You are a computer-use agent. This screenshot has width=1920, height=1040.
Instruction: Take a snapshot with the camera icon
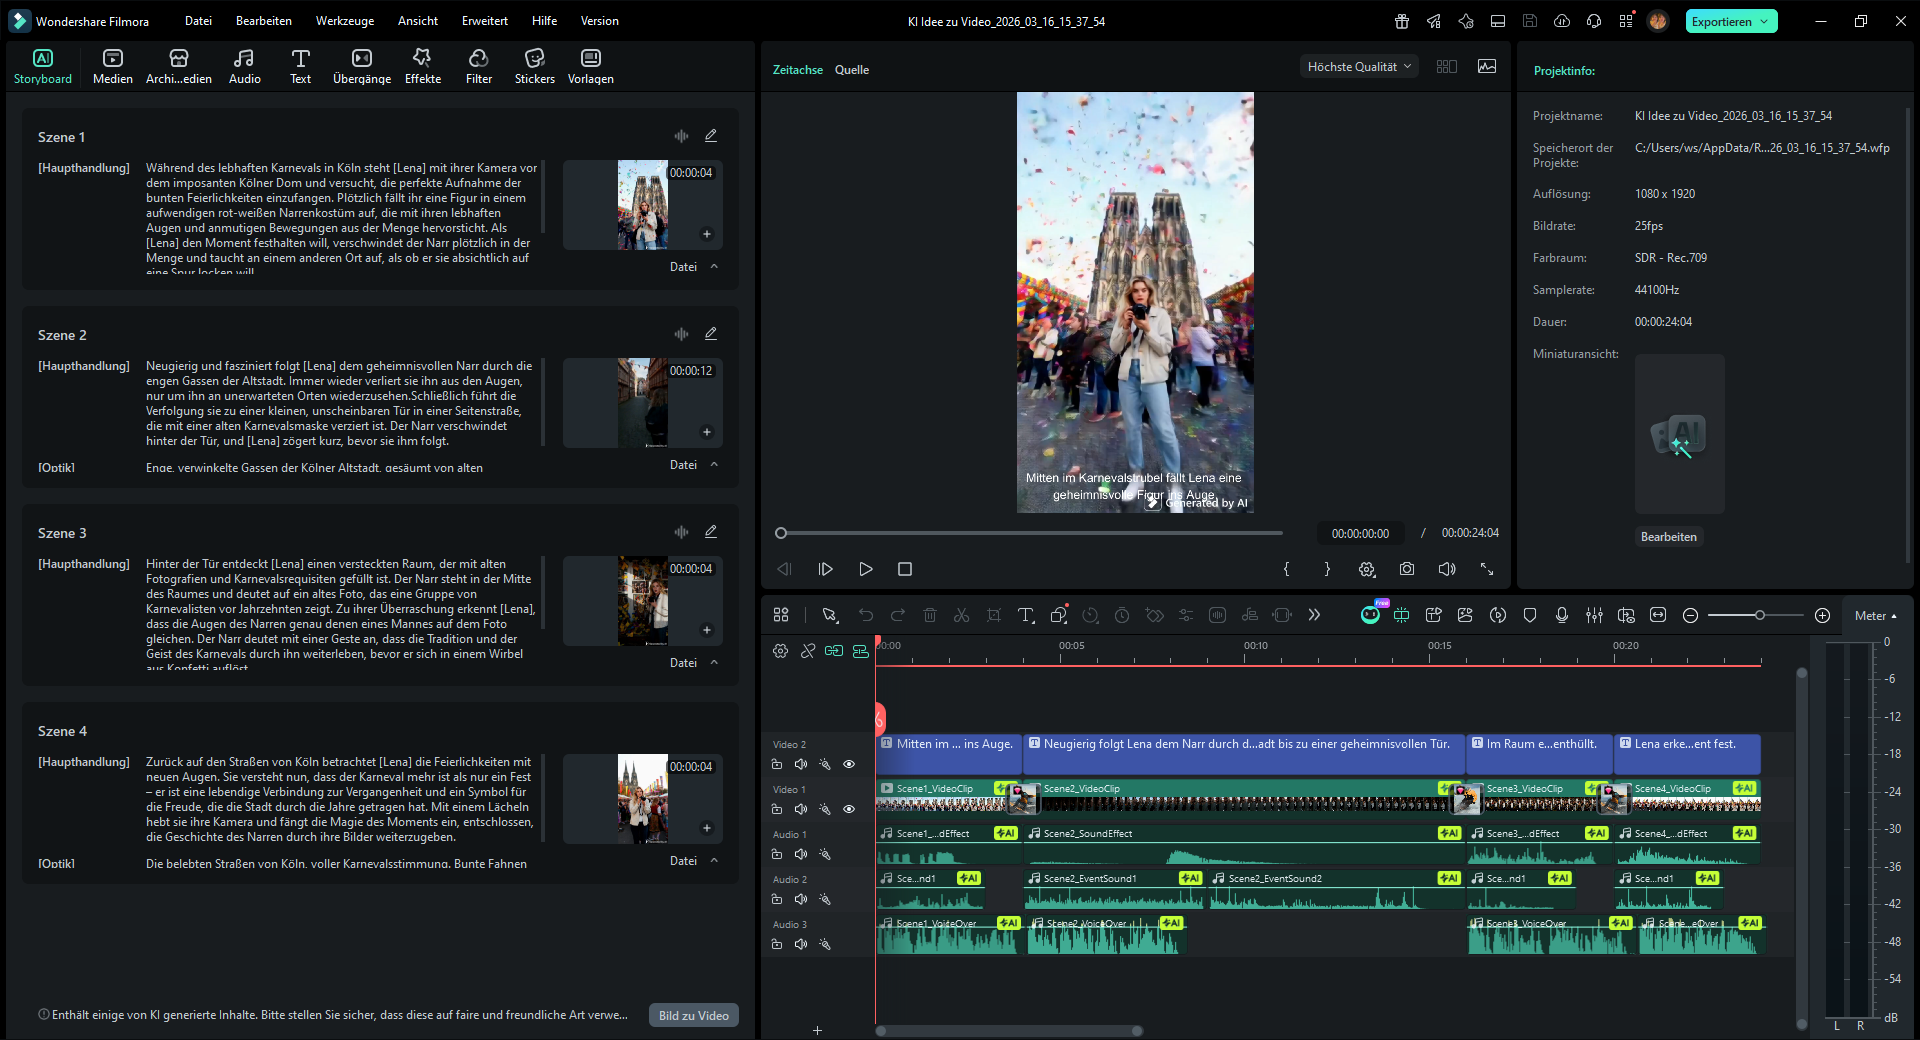click(1407, 569)
